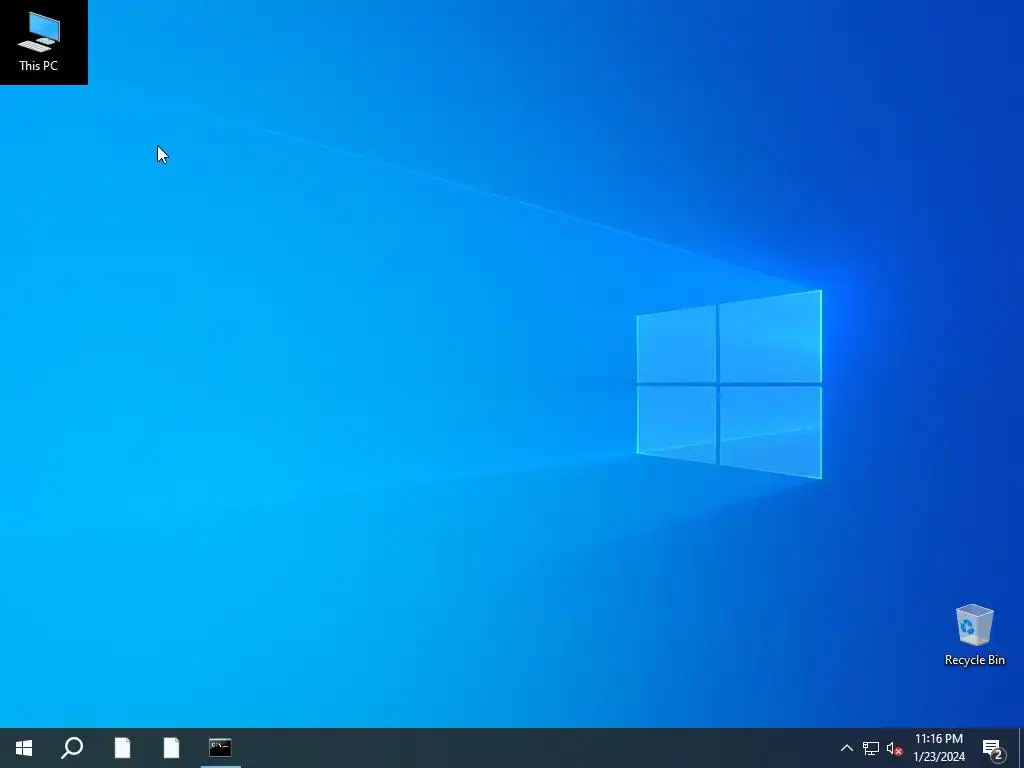Viewport: 1024px width, 768px height.
Task: Open the Action Center notifications icon
Action: tap(993, 748)
